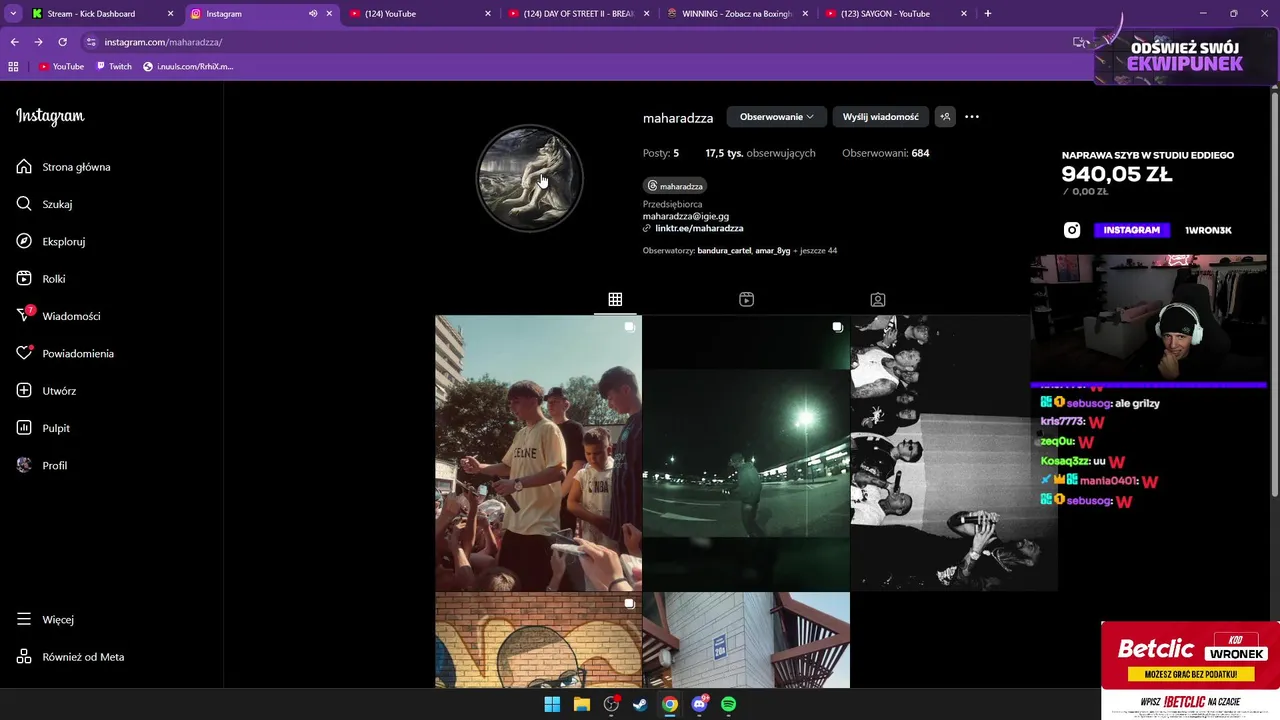The image size is (1280, 720).
Task: Go to Eksploruj page
Action: (x=51, y=241)
